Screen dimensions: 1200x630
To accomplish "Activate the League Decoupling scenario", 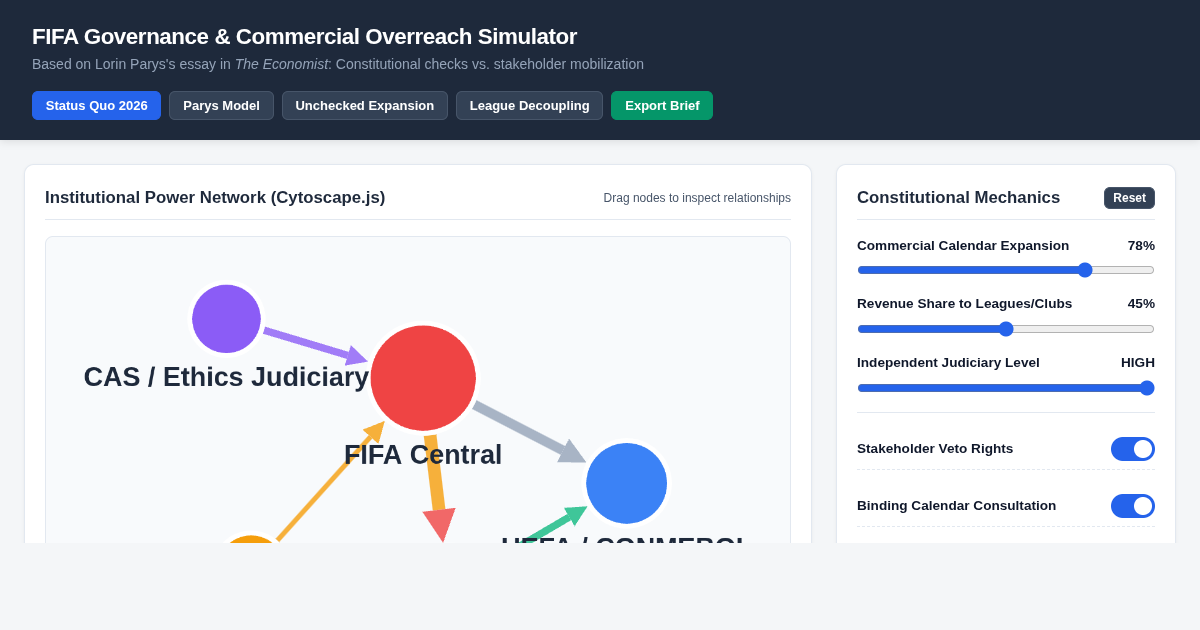I will [x=529, y=105].
